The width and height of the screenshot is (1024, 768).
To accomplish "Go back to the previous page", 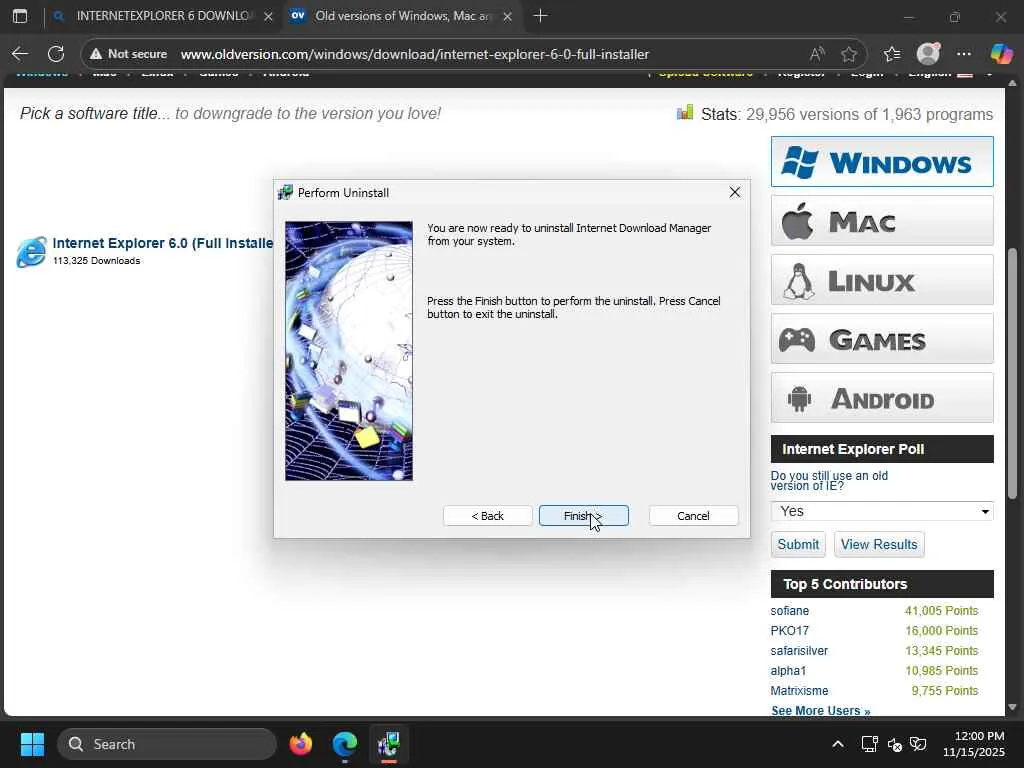I will [20, 54].
